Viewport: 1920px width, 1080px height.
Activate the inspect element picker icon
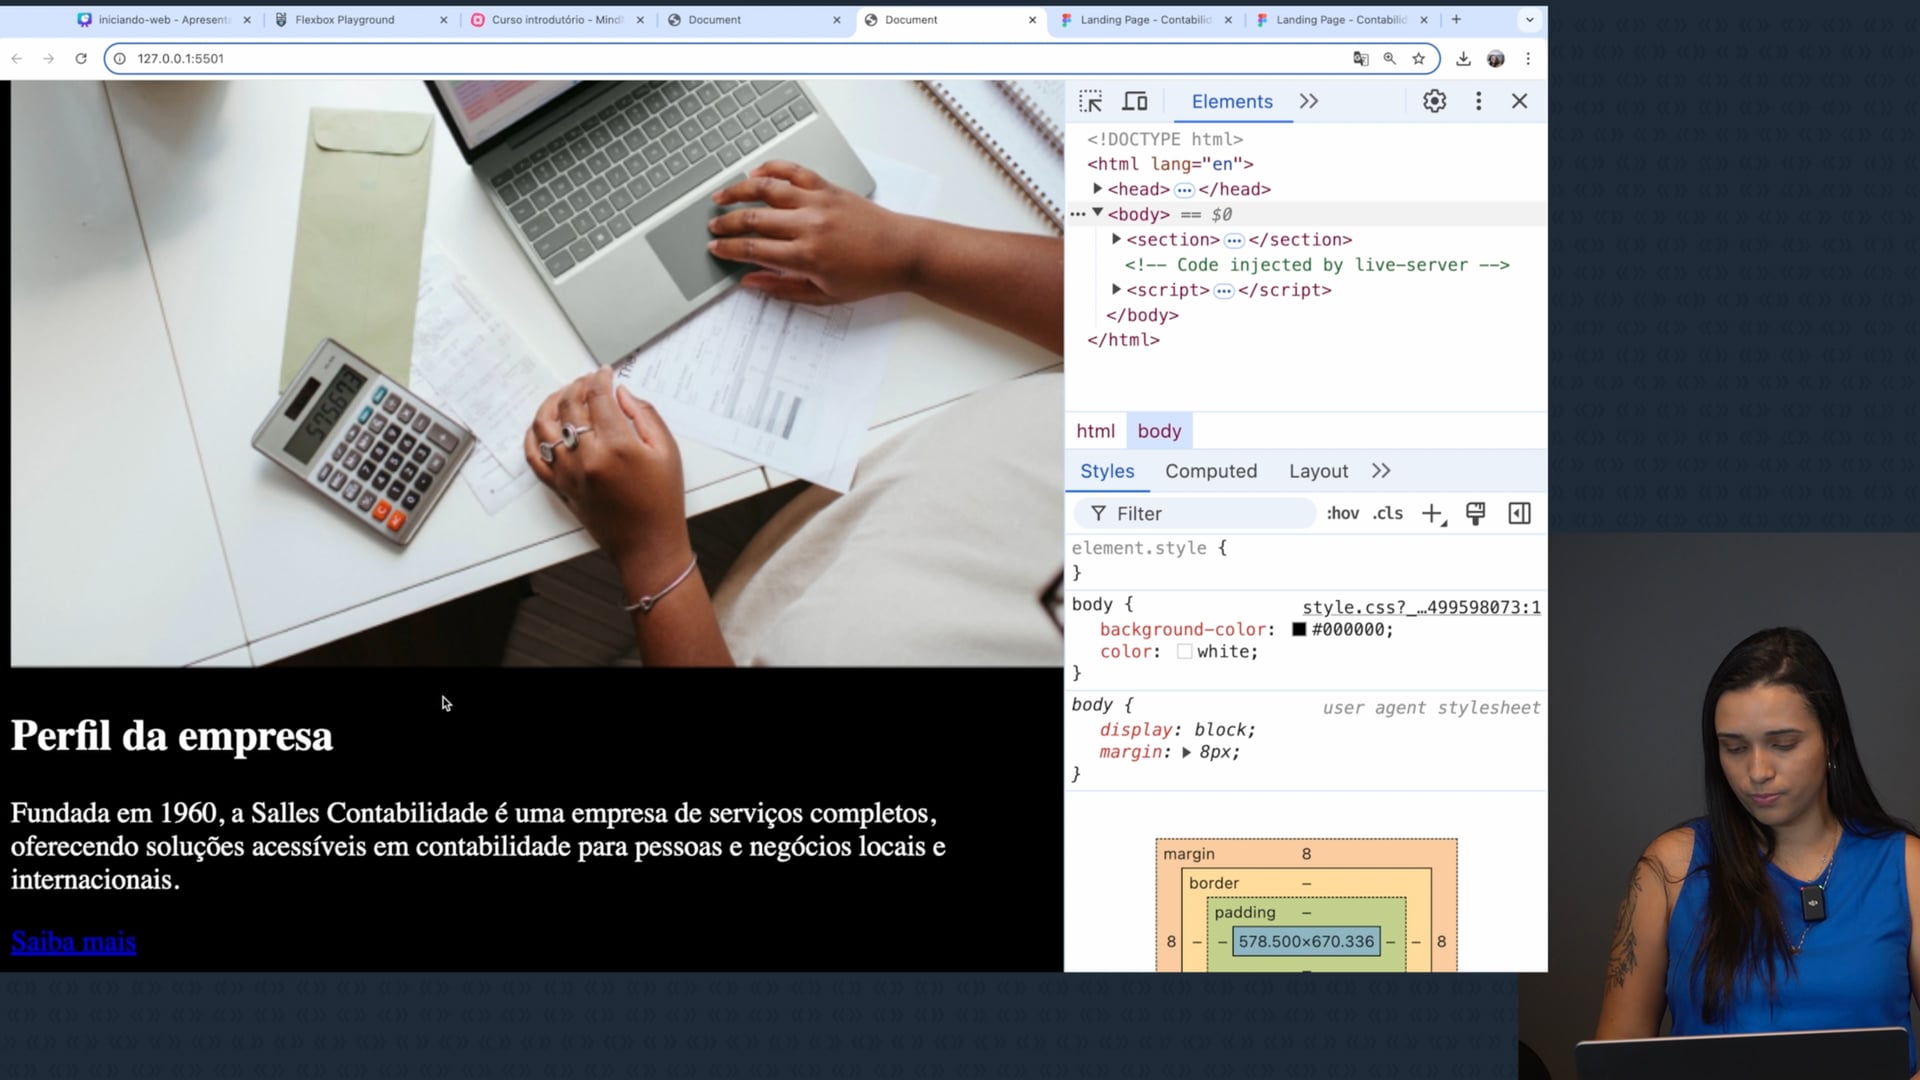pyautogui.click(x=1090, y=101)
